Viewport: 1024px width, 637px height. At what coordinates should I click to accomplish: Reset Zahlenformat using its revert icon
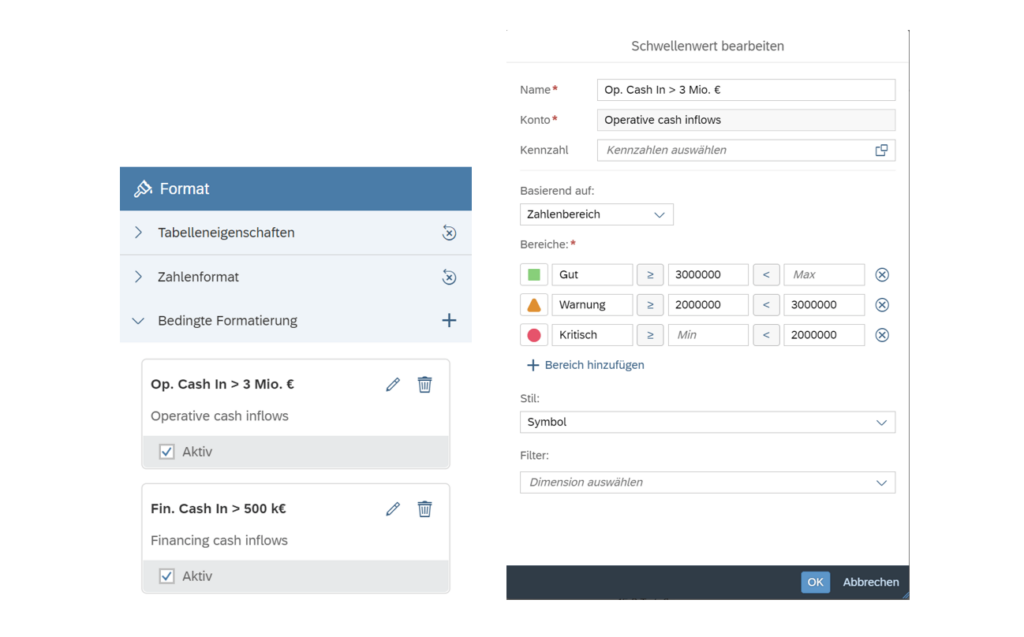(449, 277)
